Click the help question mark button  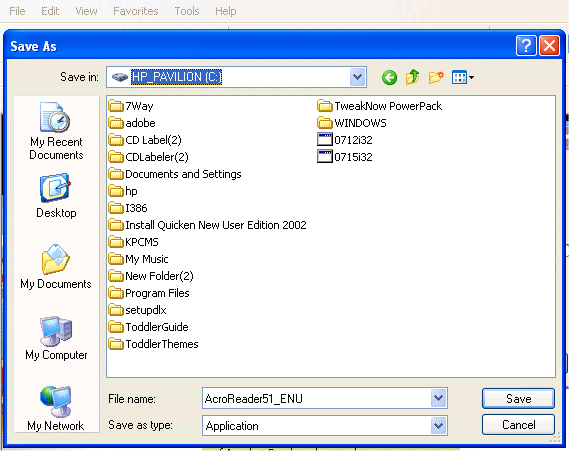pyautogui.click(x=526, y=46)
